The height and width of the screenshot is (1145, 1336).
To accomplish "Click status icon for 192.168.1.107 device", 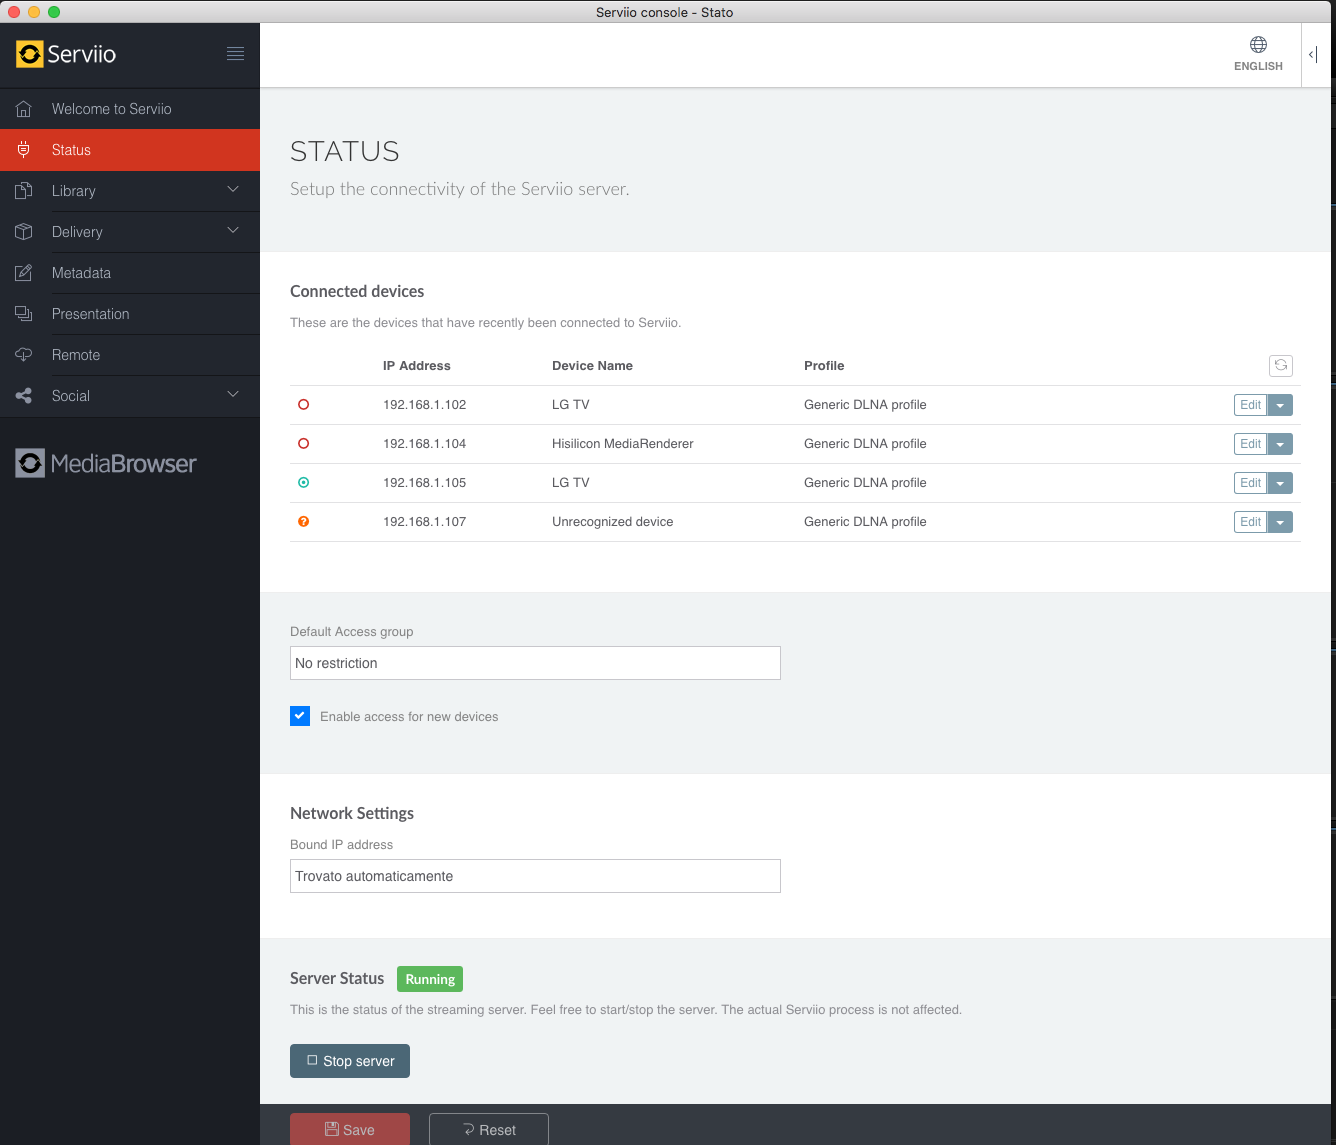I will (304, 522).
